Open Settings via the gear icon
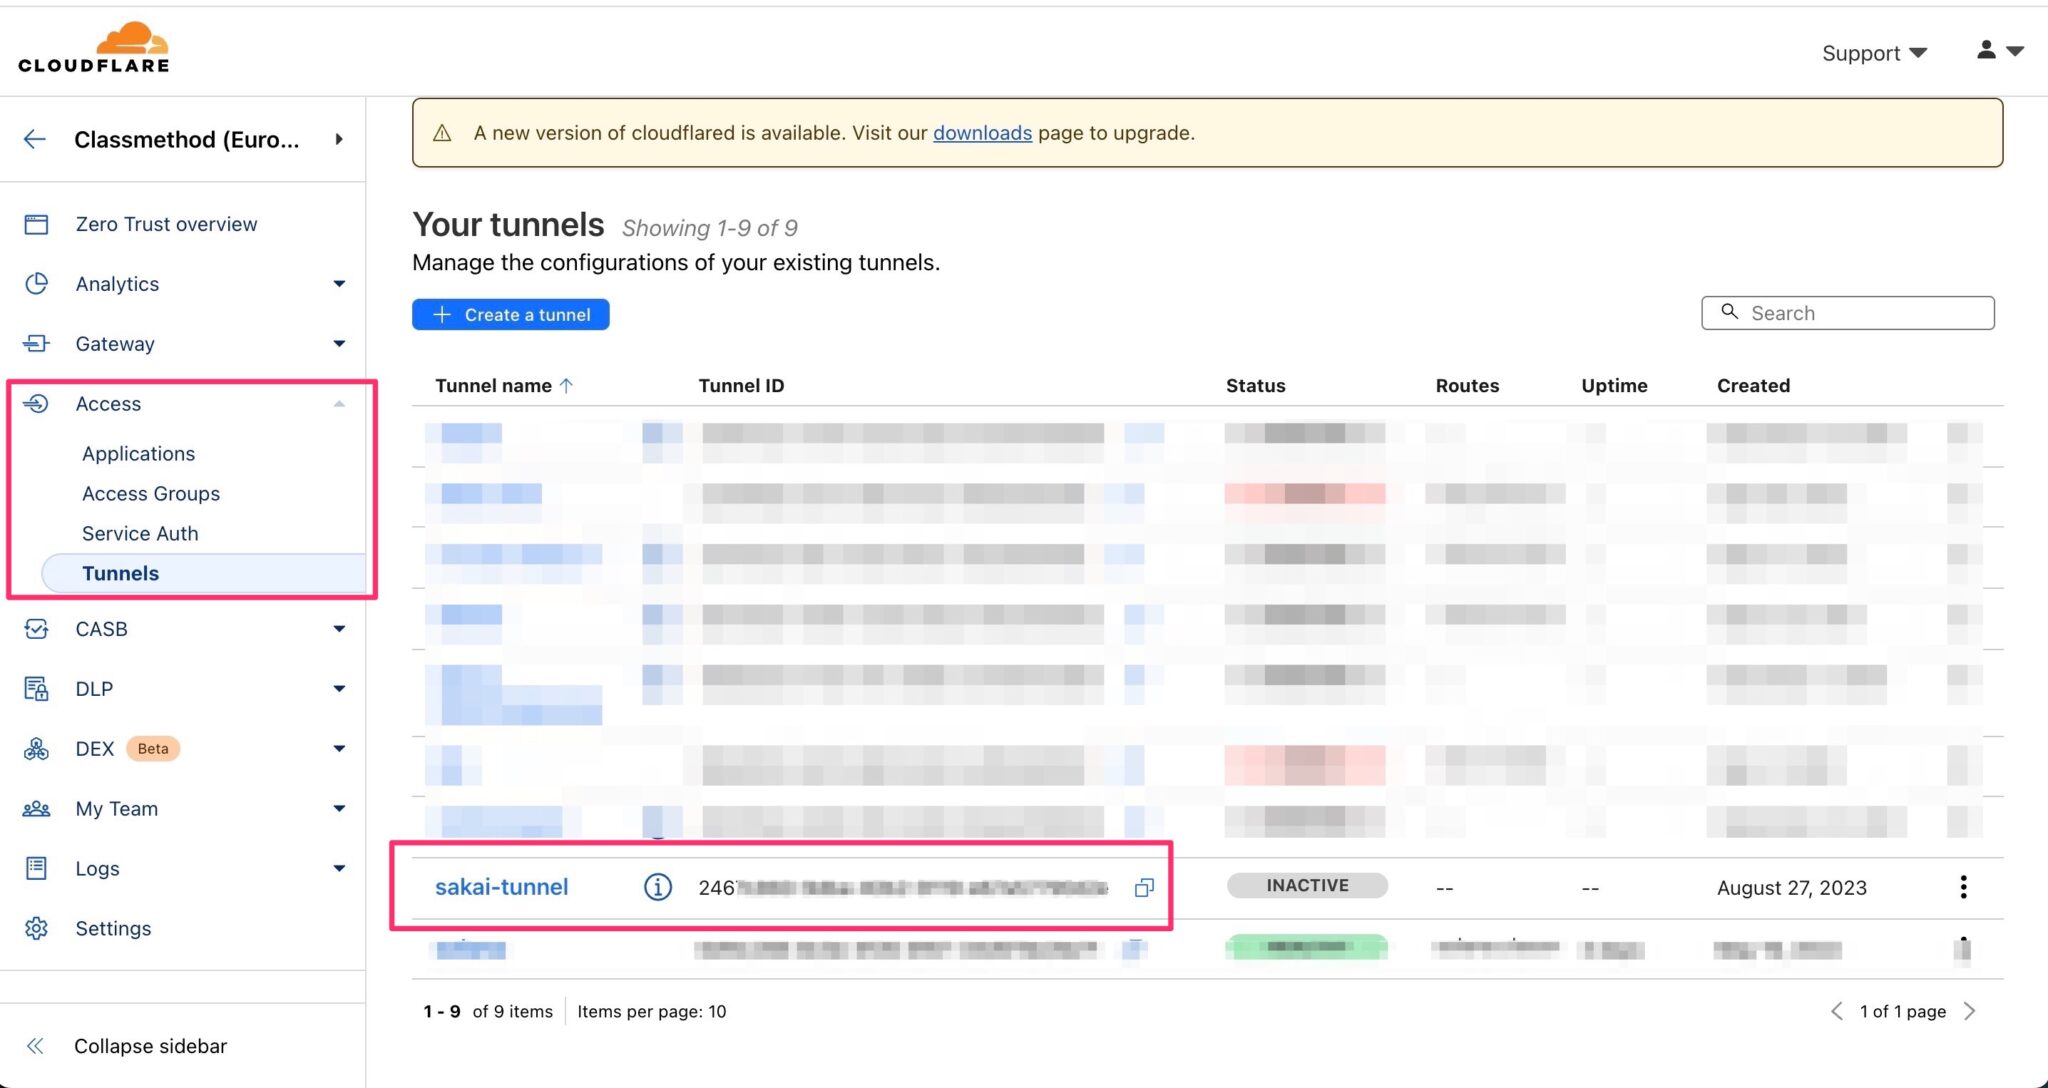Image resolution: width=2048 pixels, height=1088 pixels. point(37,928)
